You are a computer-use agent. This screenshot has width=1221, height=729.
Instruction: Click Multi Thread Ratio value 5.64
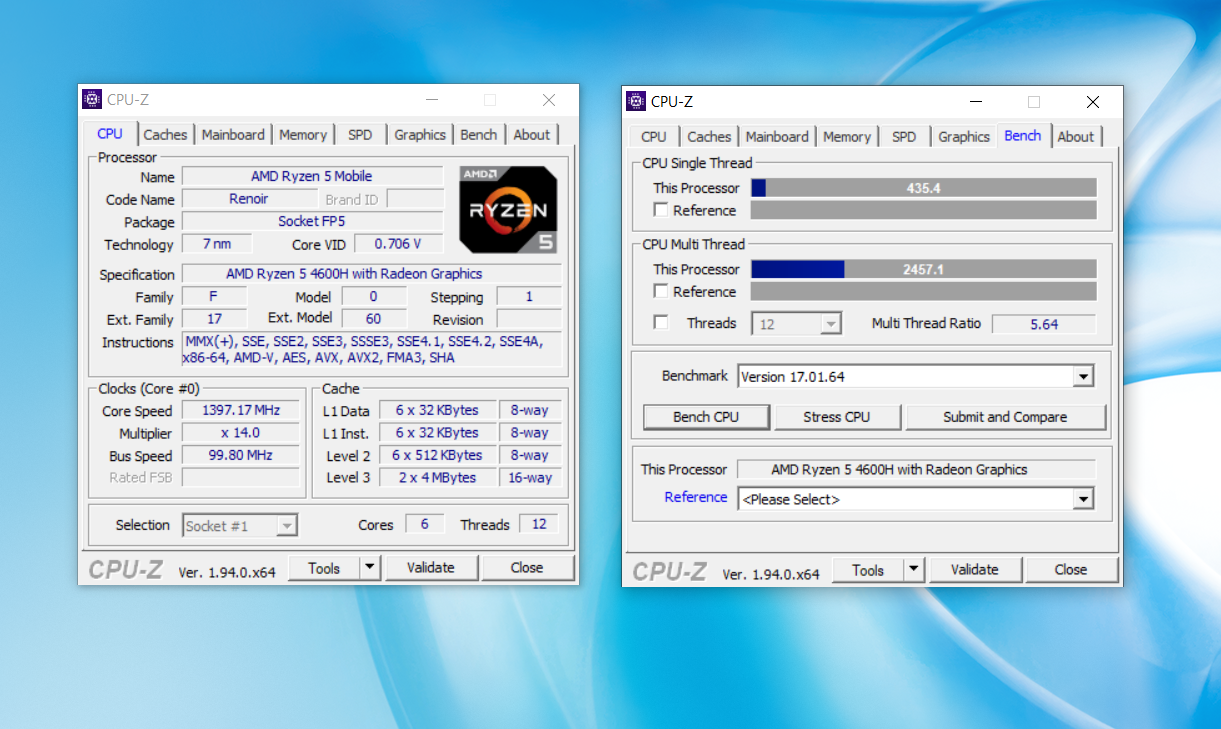coord(1044,324)
